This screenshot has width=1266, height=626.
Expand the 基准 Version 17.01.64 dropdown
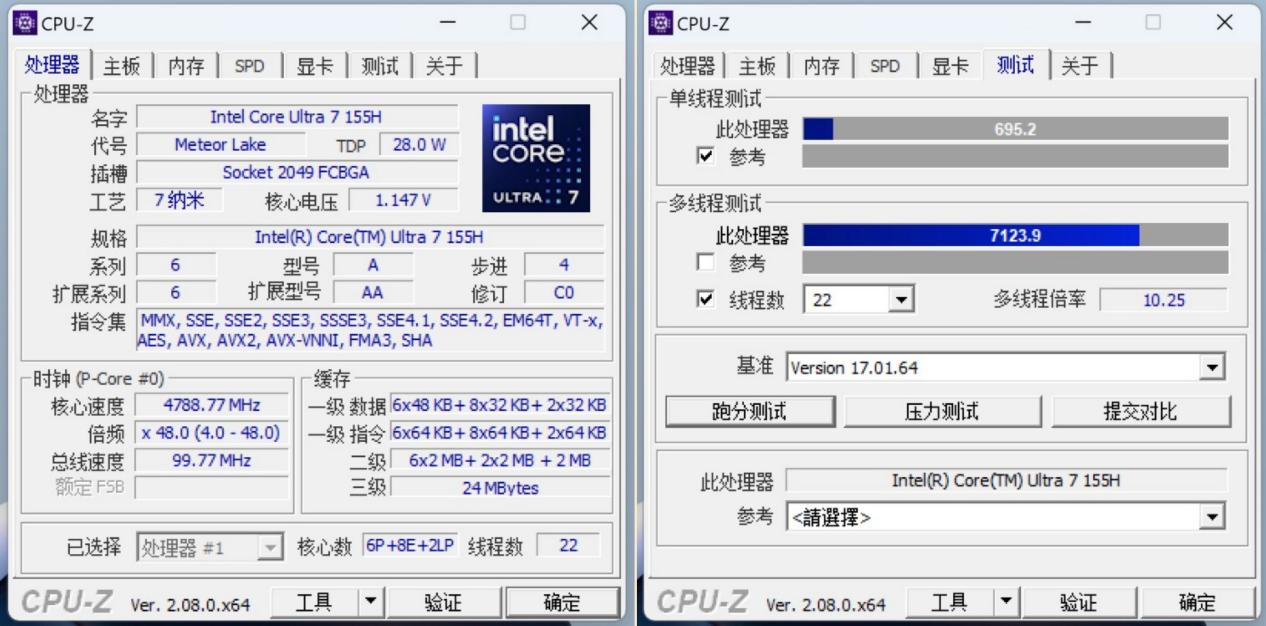click(x=1213, y=367)
